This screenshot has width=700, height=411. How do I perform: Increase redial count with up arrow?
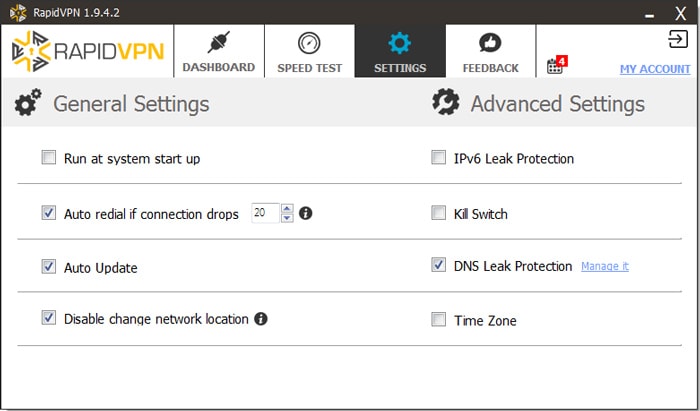click(x=287, y=208)
